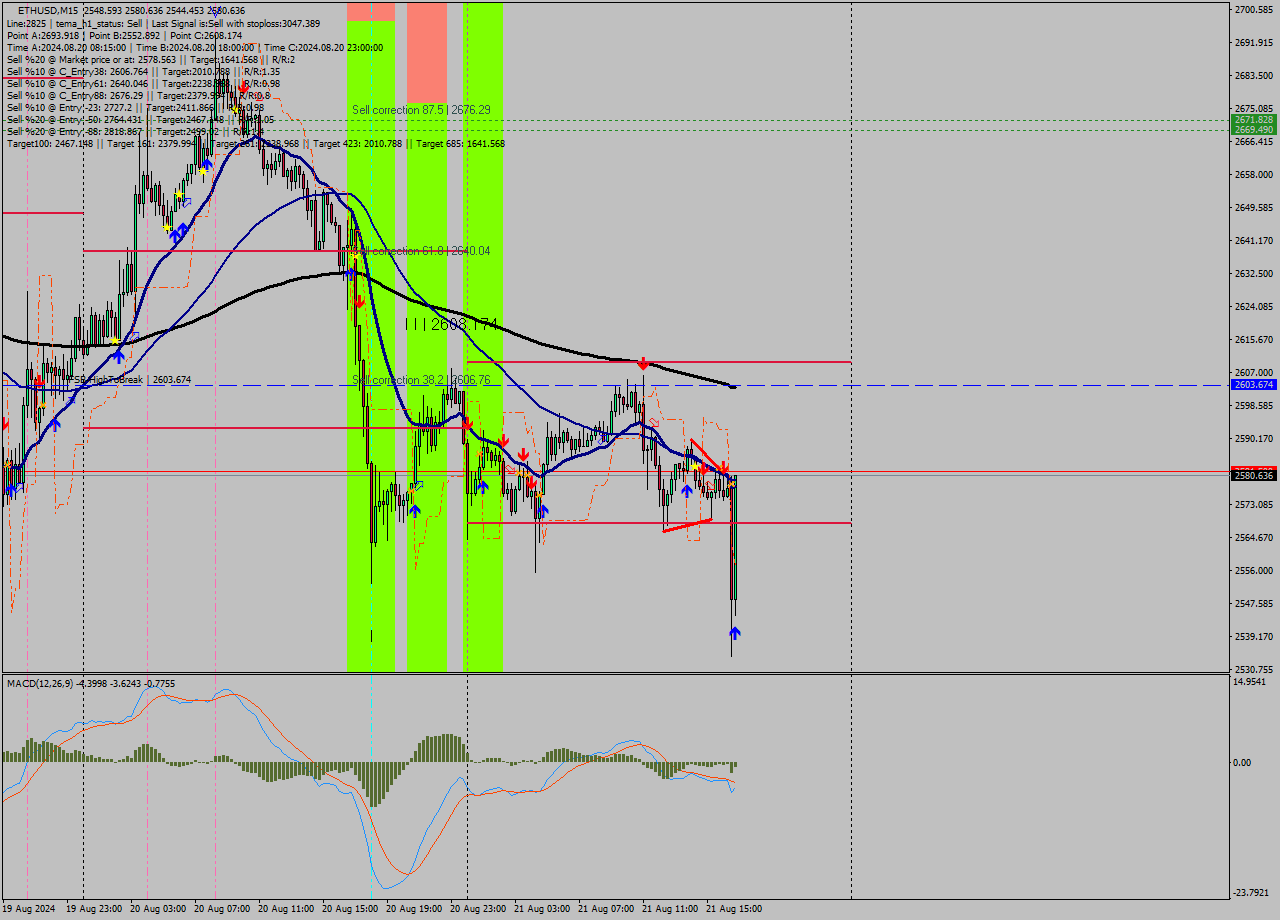Image resolution: width=1280 pixels, height=920 pixels.
Task: Click the '20 Aug 19:00' time label
Action: point(414,909)
